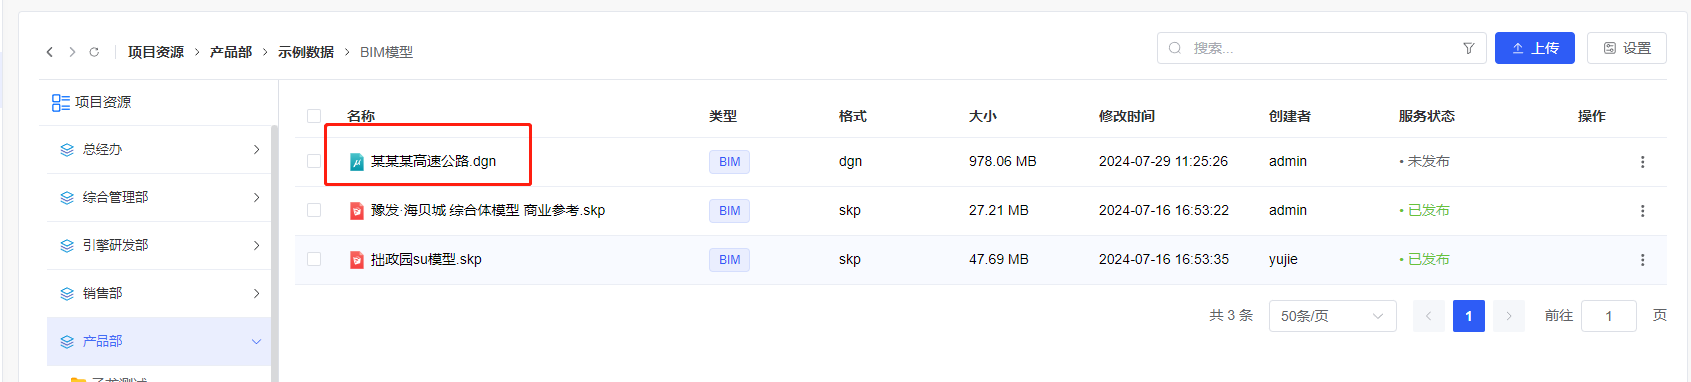
Task: Click the blue 上传 upload button
Action: (x=1535, y=48)
